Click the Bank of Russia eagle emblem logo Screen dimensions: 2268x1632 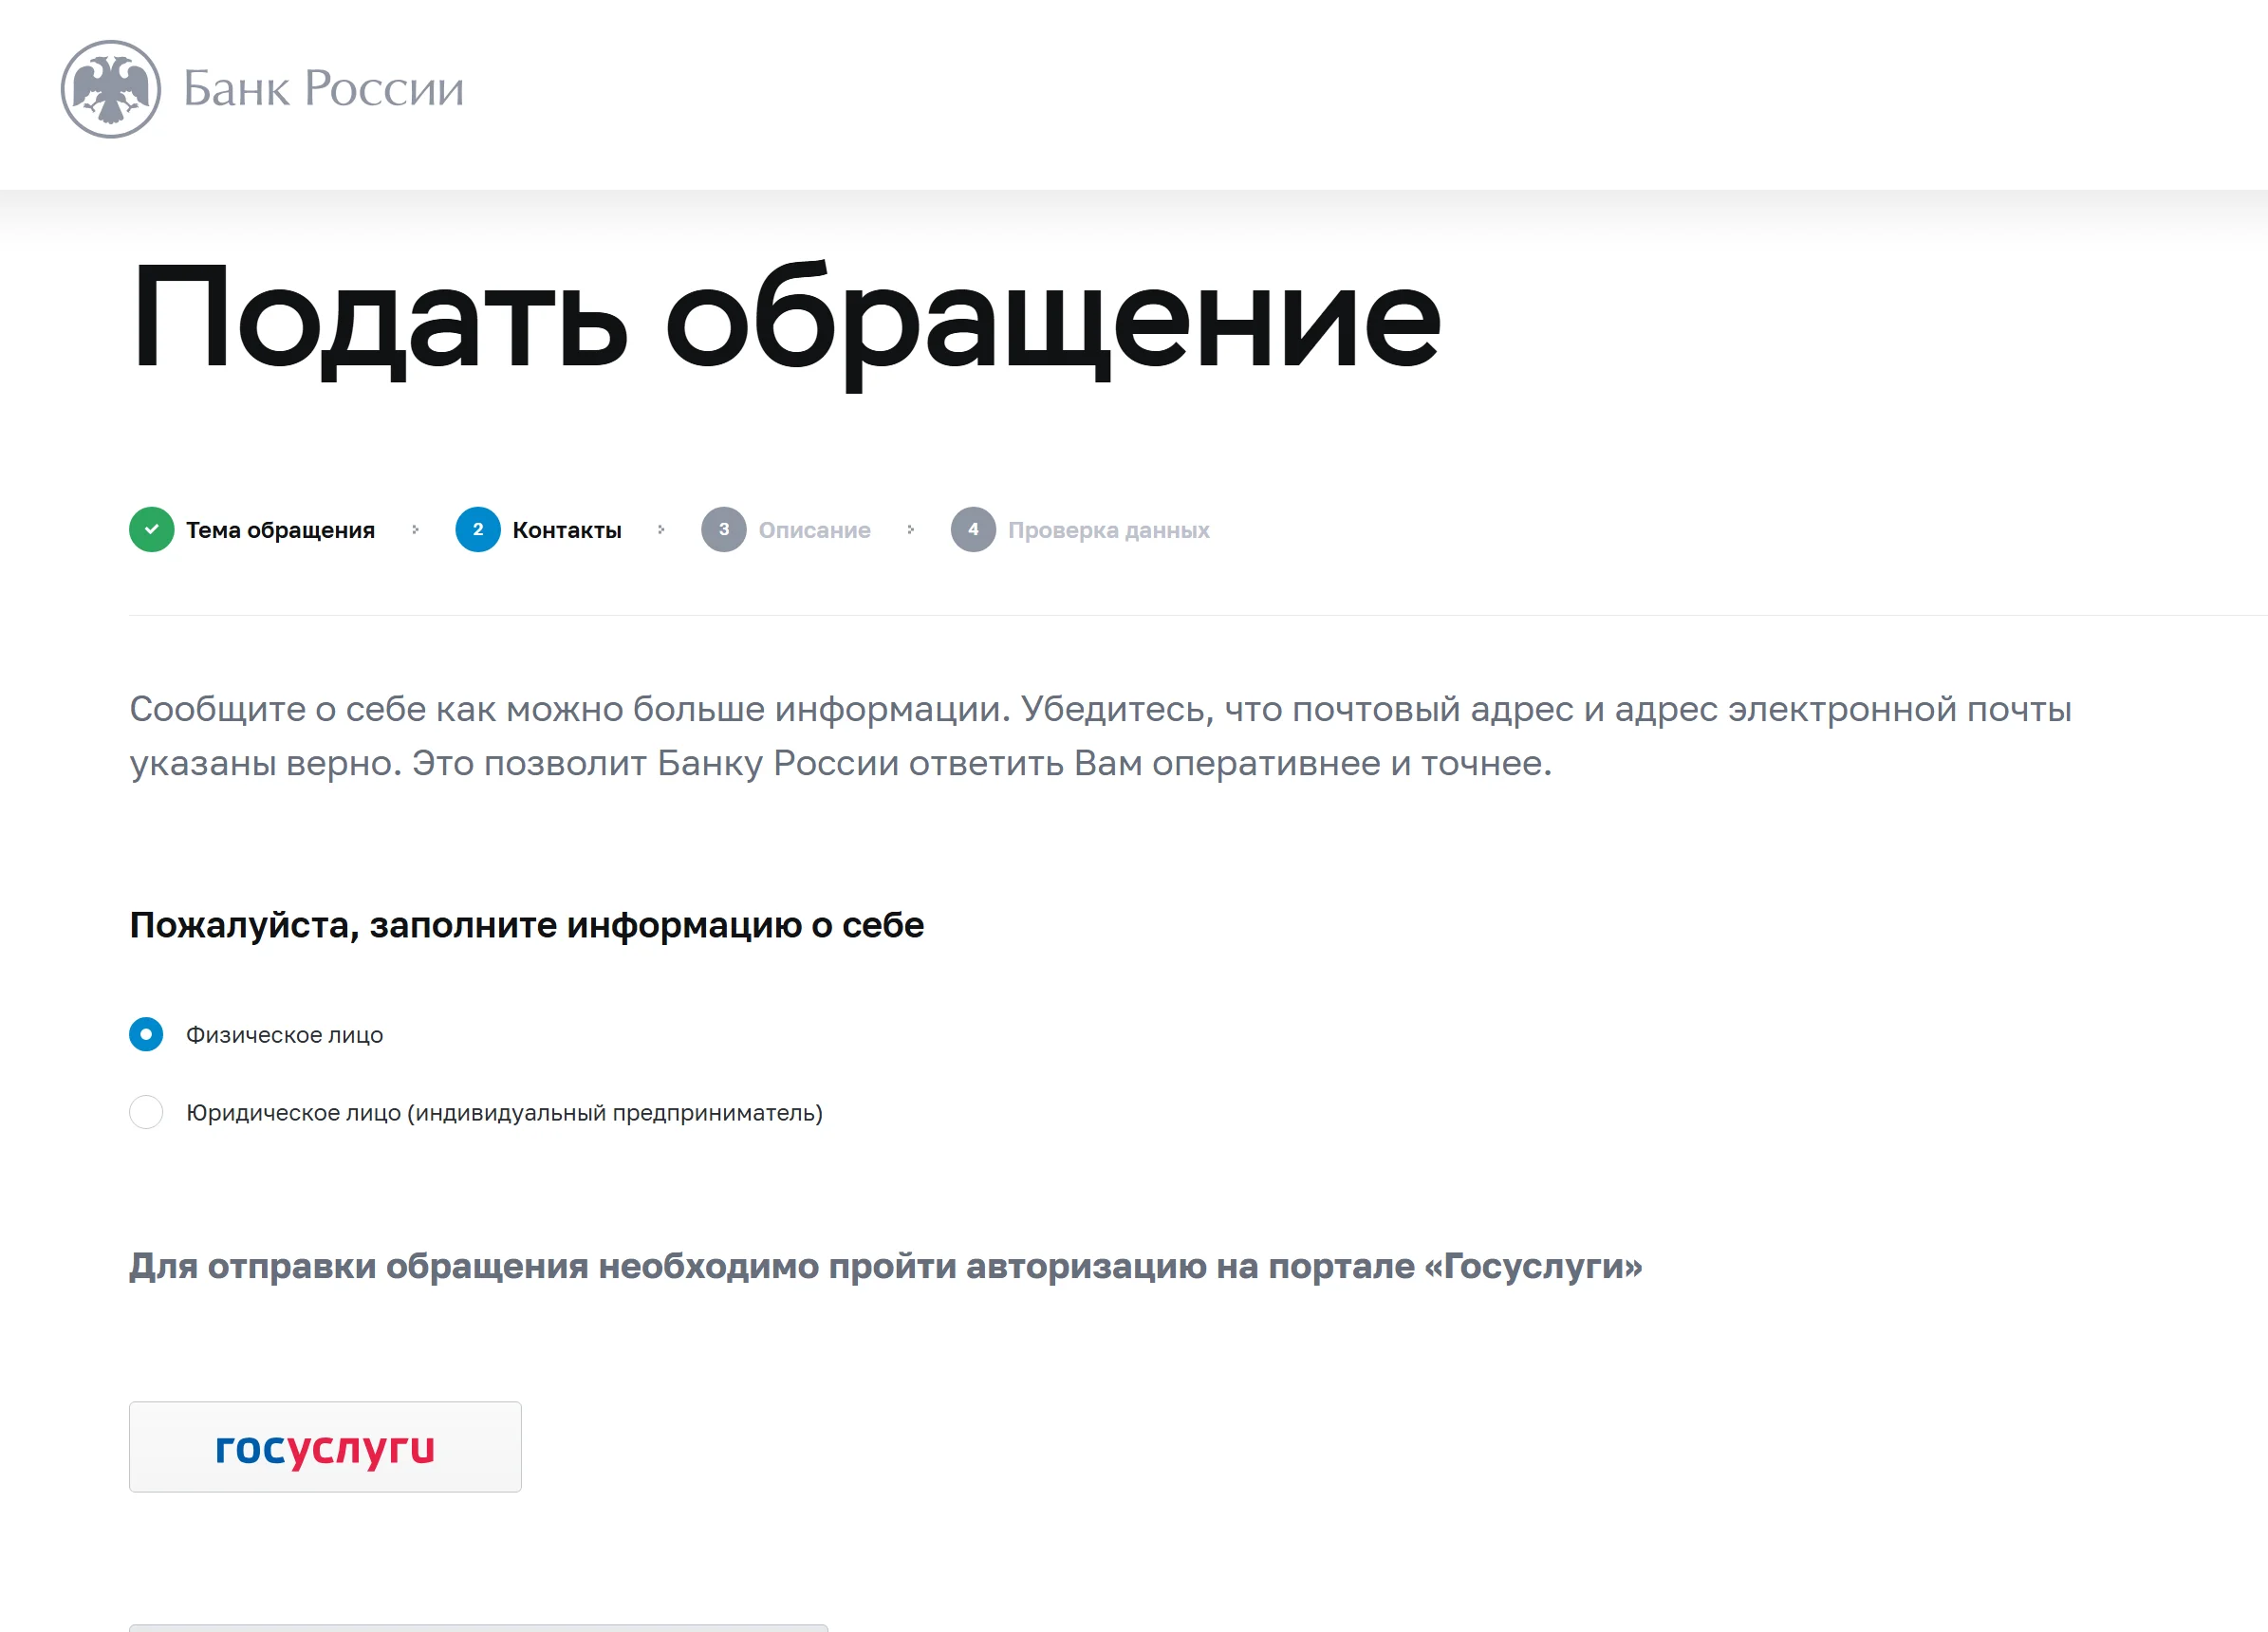[x=111, y=89]
